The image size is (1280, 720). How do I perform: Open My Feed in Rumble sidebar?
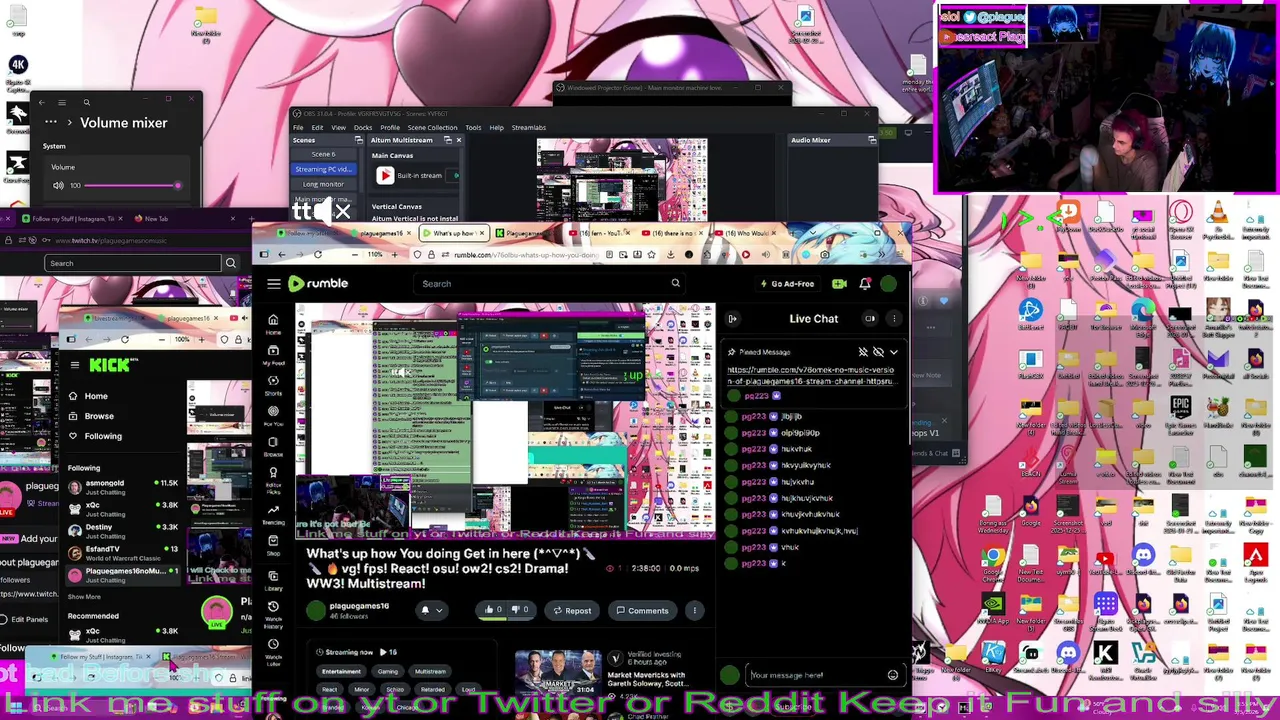pos(272,354)
